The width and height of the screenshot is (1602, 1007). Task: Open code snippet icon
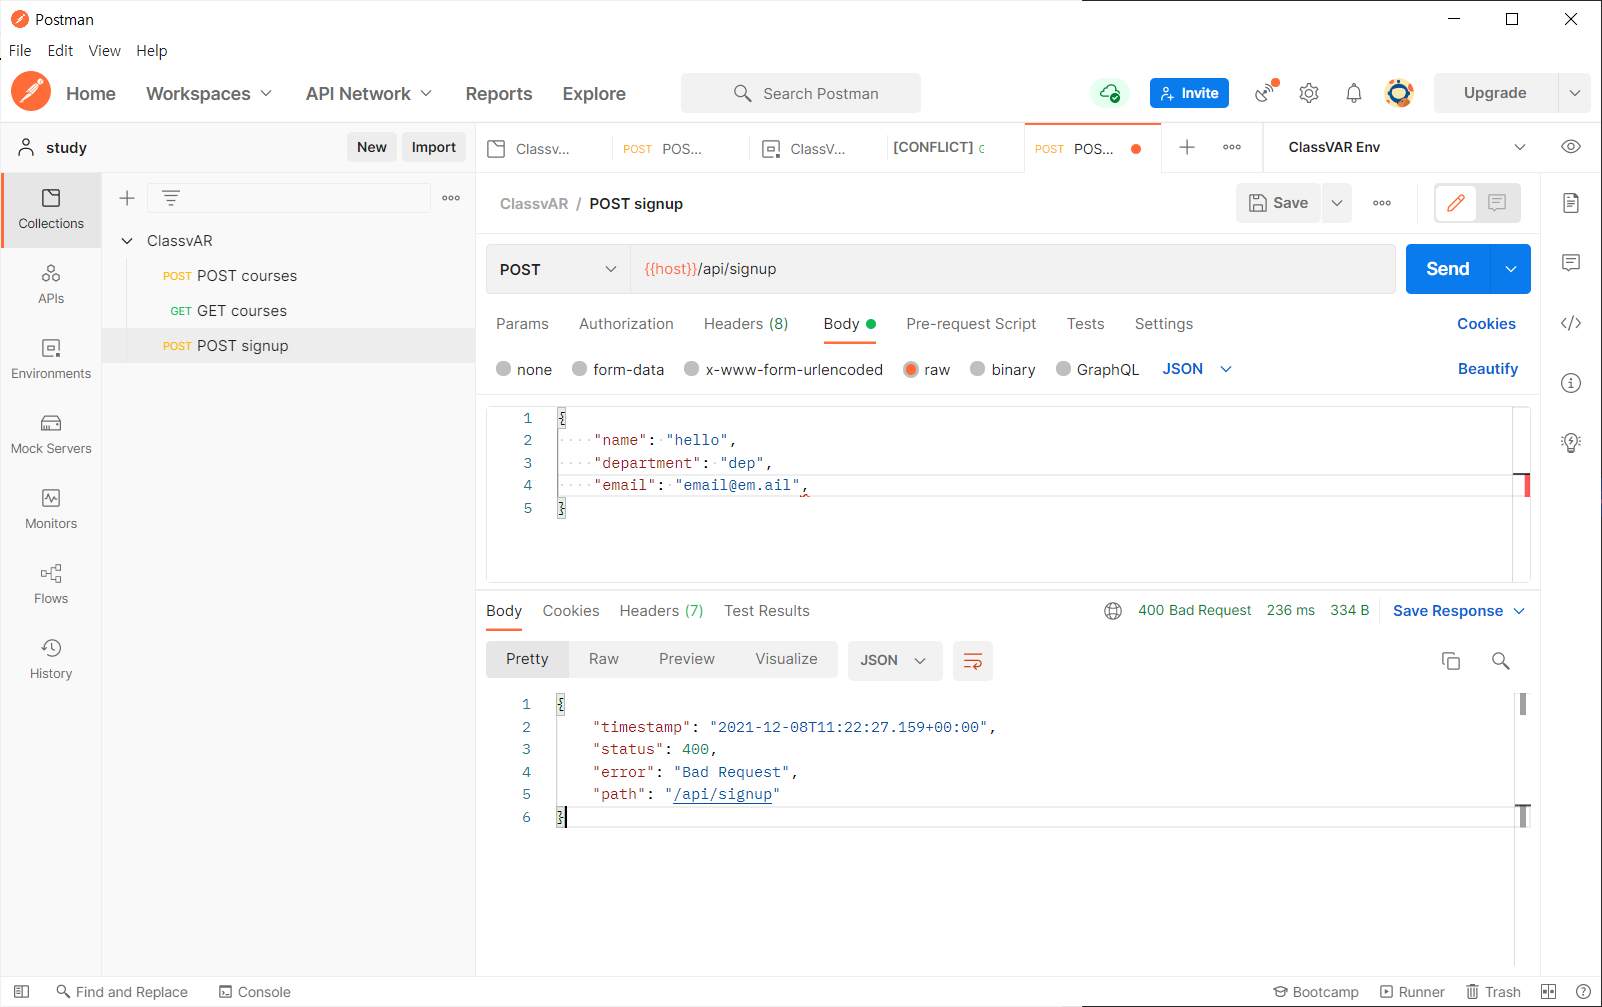(1571, 323)
